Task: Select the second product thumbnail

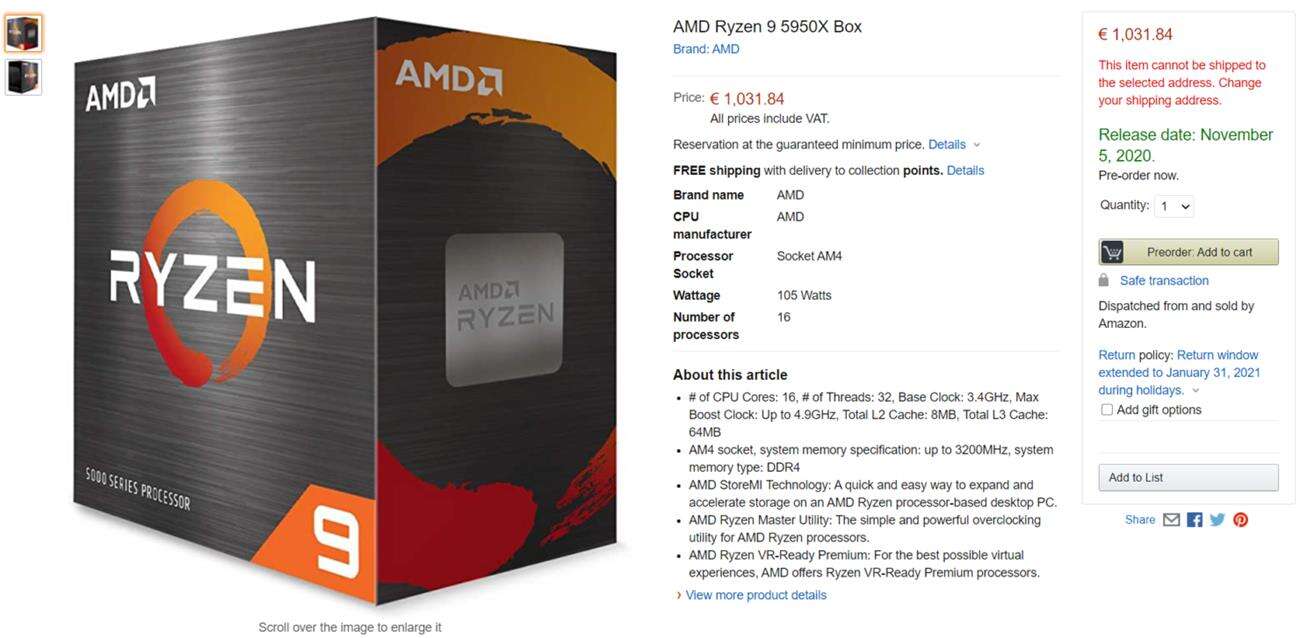Action: pos(23,77)
